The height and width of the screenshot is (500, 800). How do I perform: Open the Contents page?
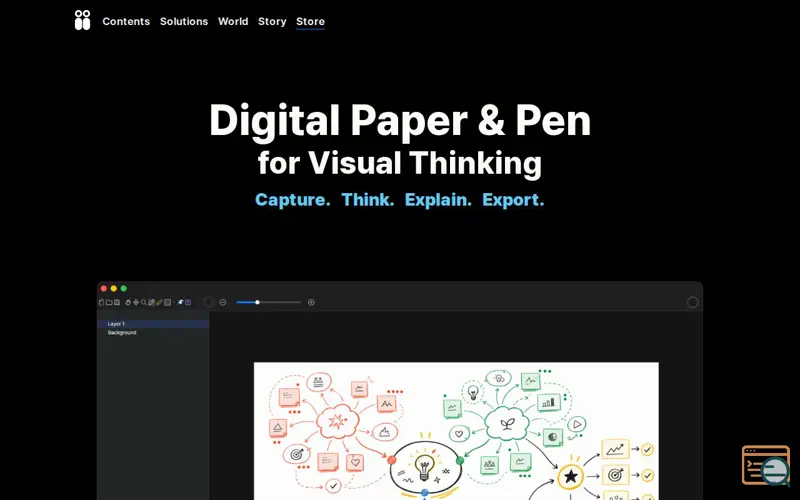(x=126, y=21)
